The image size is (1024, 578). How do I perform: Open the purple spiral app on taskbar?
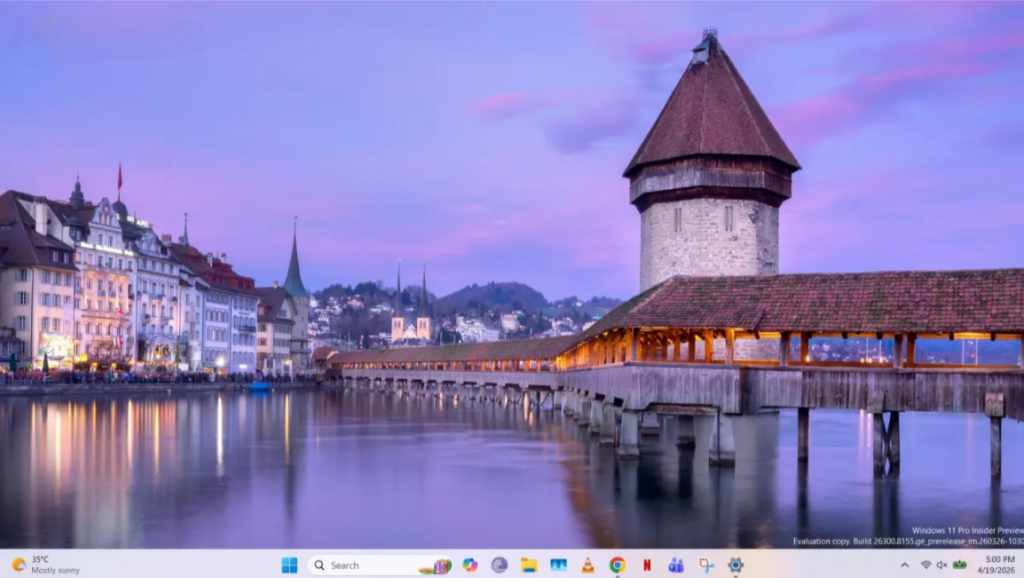500,565
